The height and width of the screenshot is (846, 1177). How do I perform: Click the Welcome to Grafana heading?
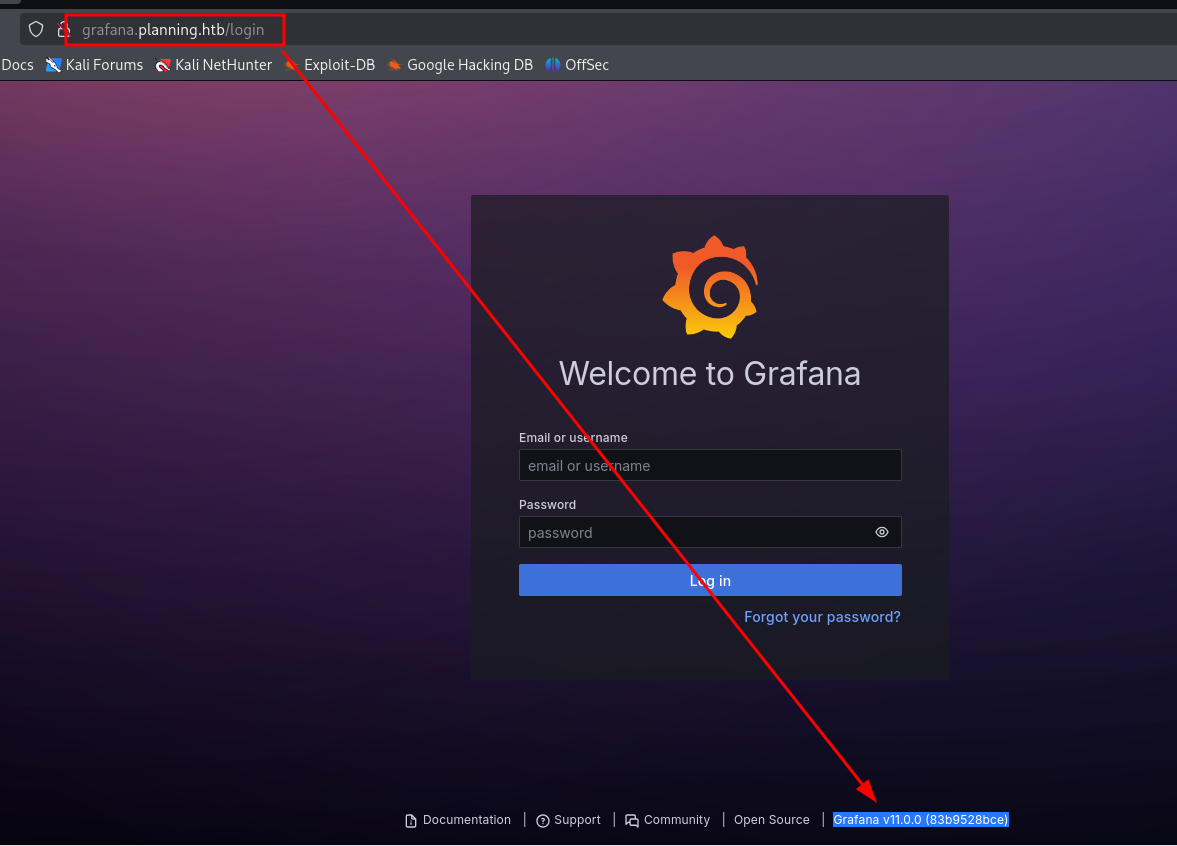(x=709, y=373)
